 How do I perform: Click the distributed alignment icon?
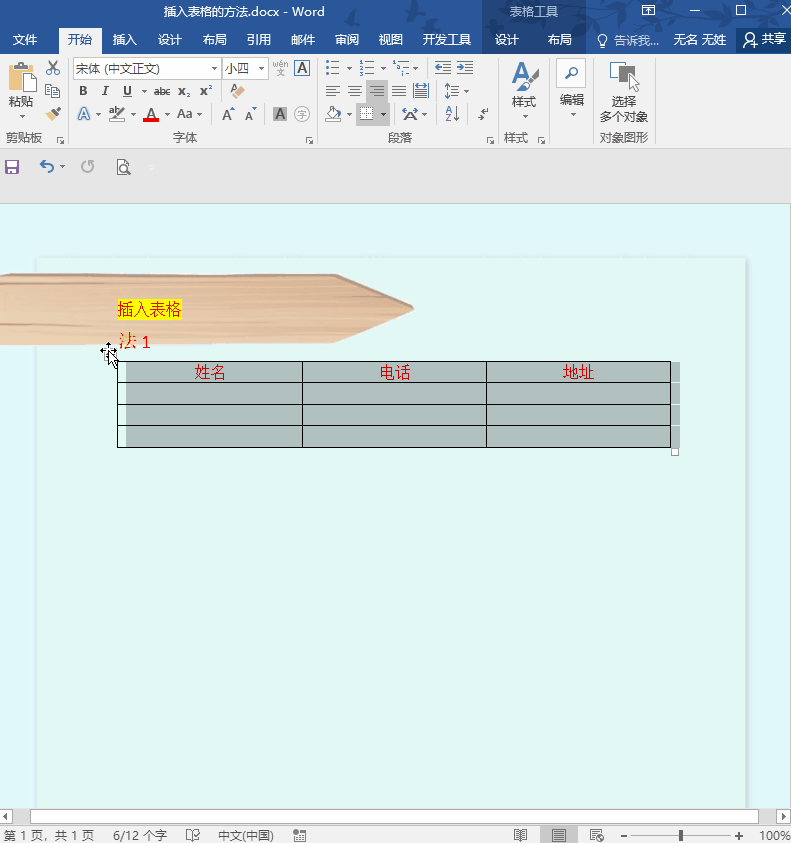pyautogui.click(x=421, y=91)
